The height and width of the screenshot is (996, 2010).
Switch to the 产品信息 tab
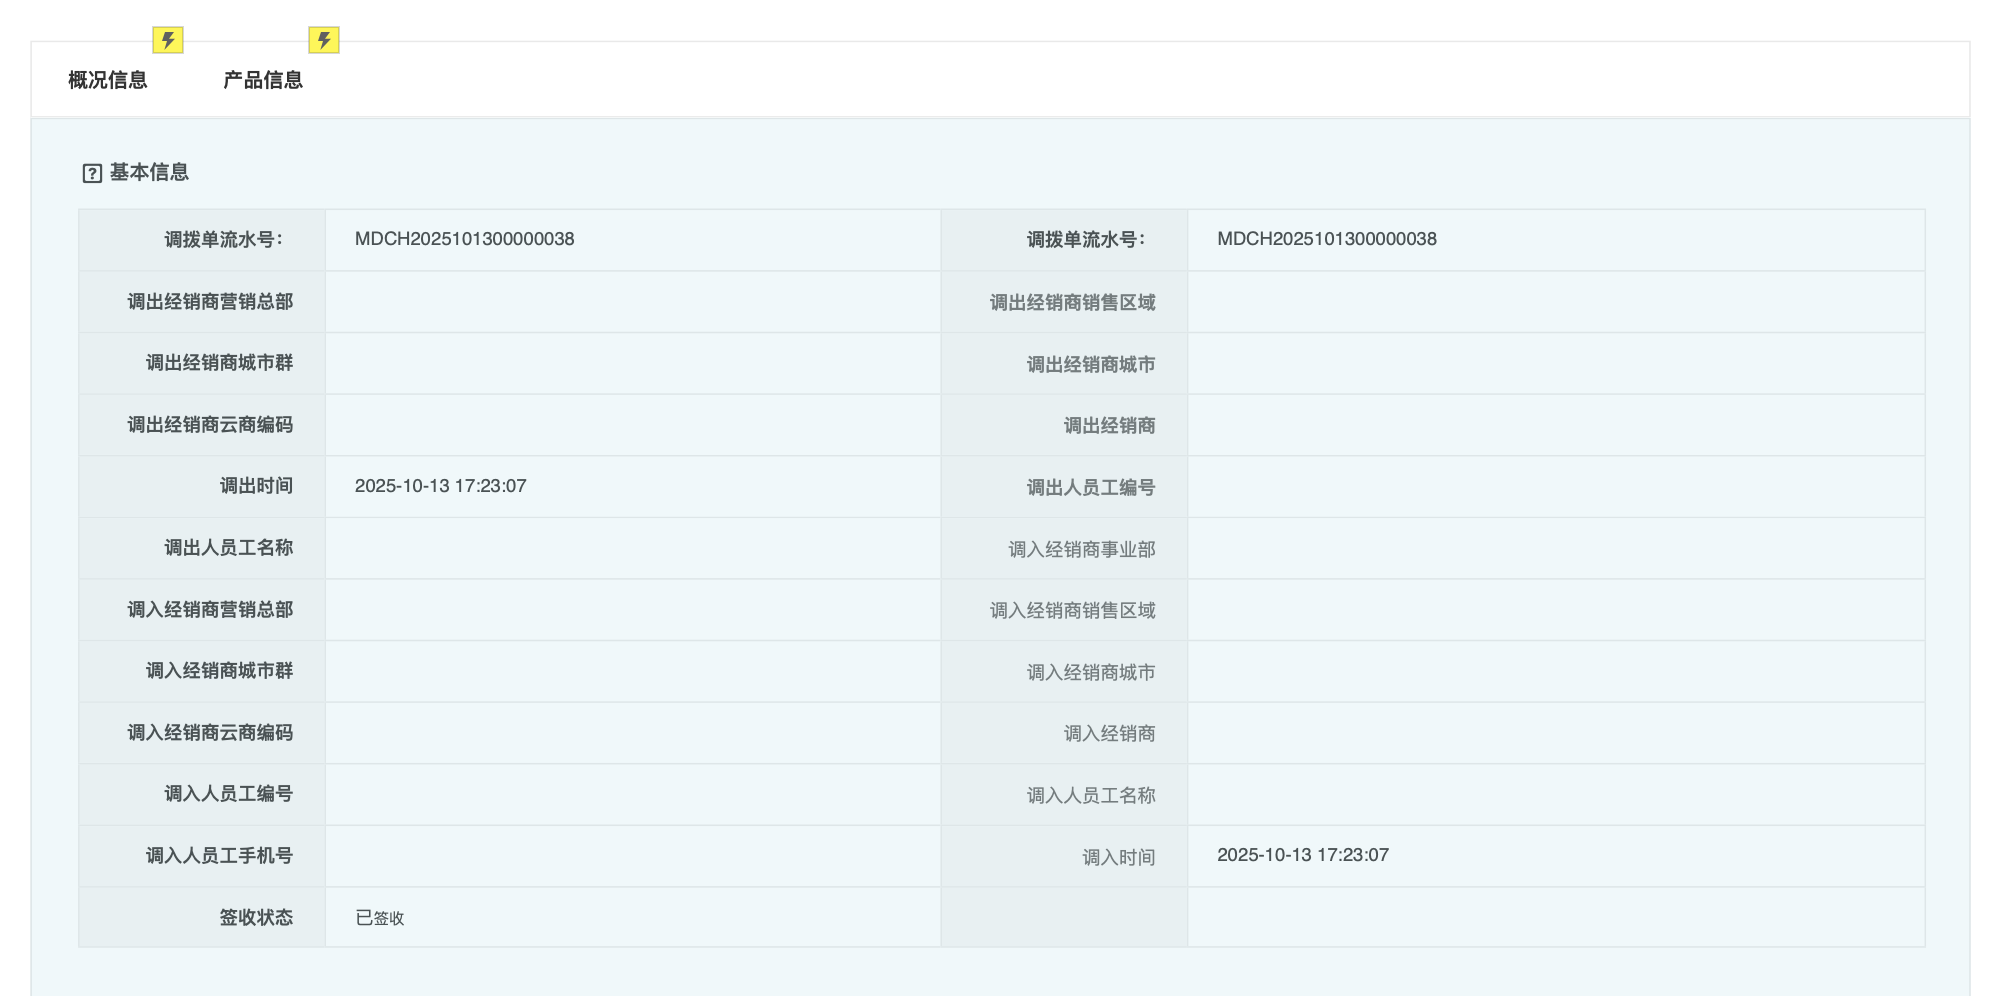pyautogui.click(x=263, y=80)
